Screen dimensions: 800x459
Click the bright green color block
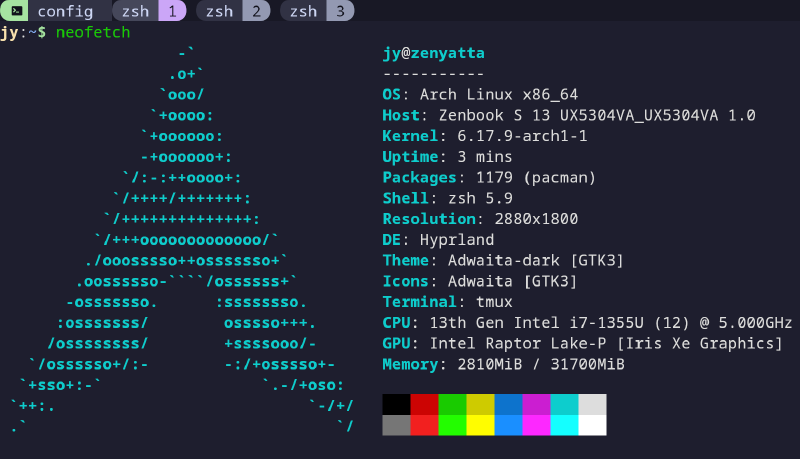point(453,425)
